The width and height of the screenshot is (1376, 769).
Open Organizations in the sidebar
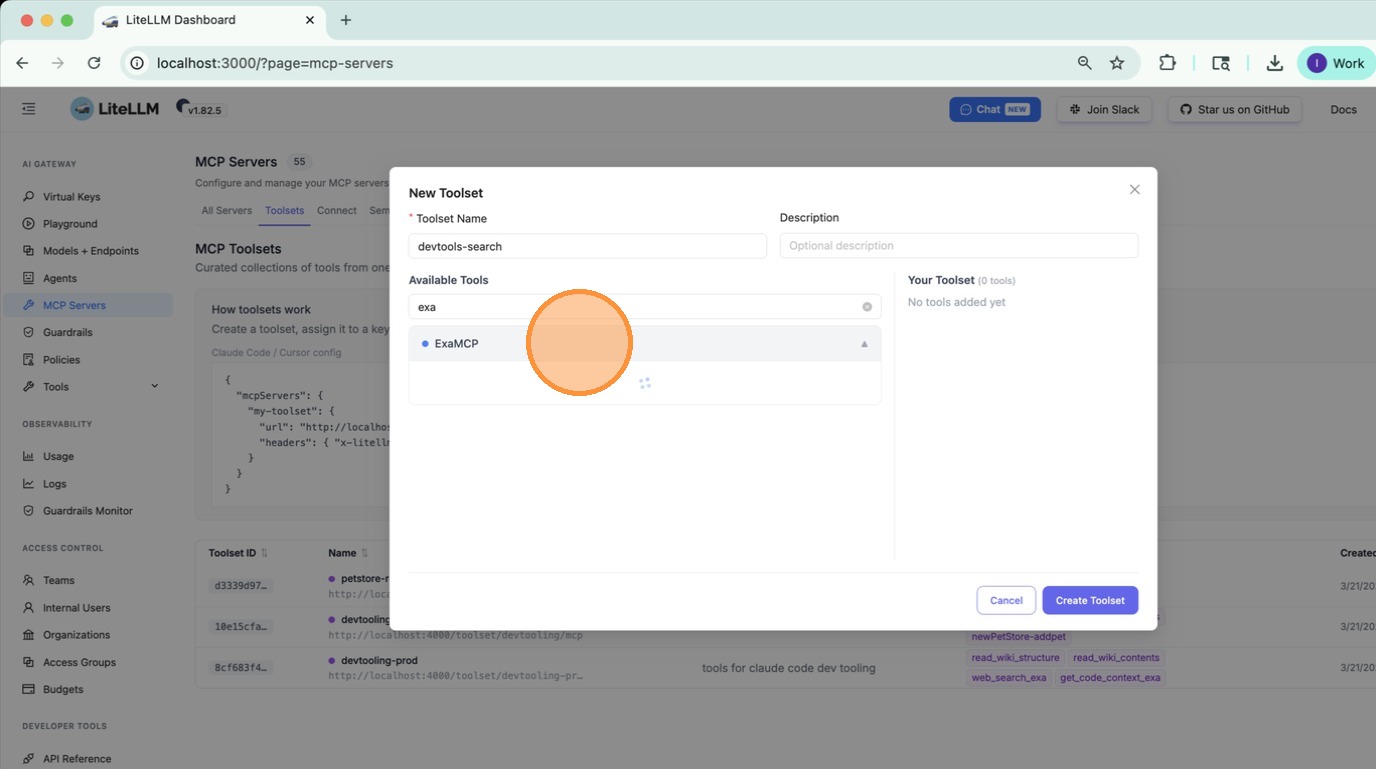(x=88, y=635)
